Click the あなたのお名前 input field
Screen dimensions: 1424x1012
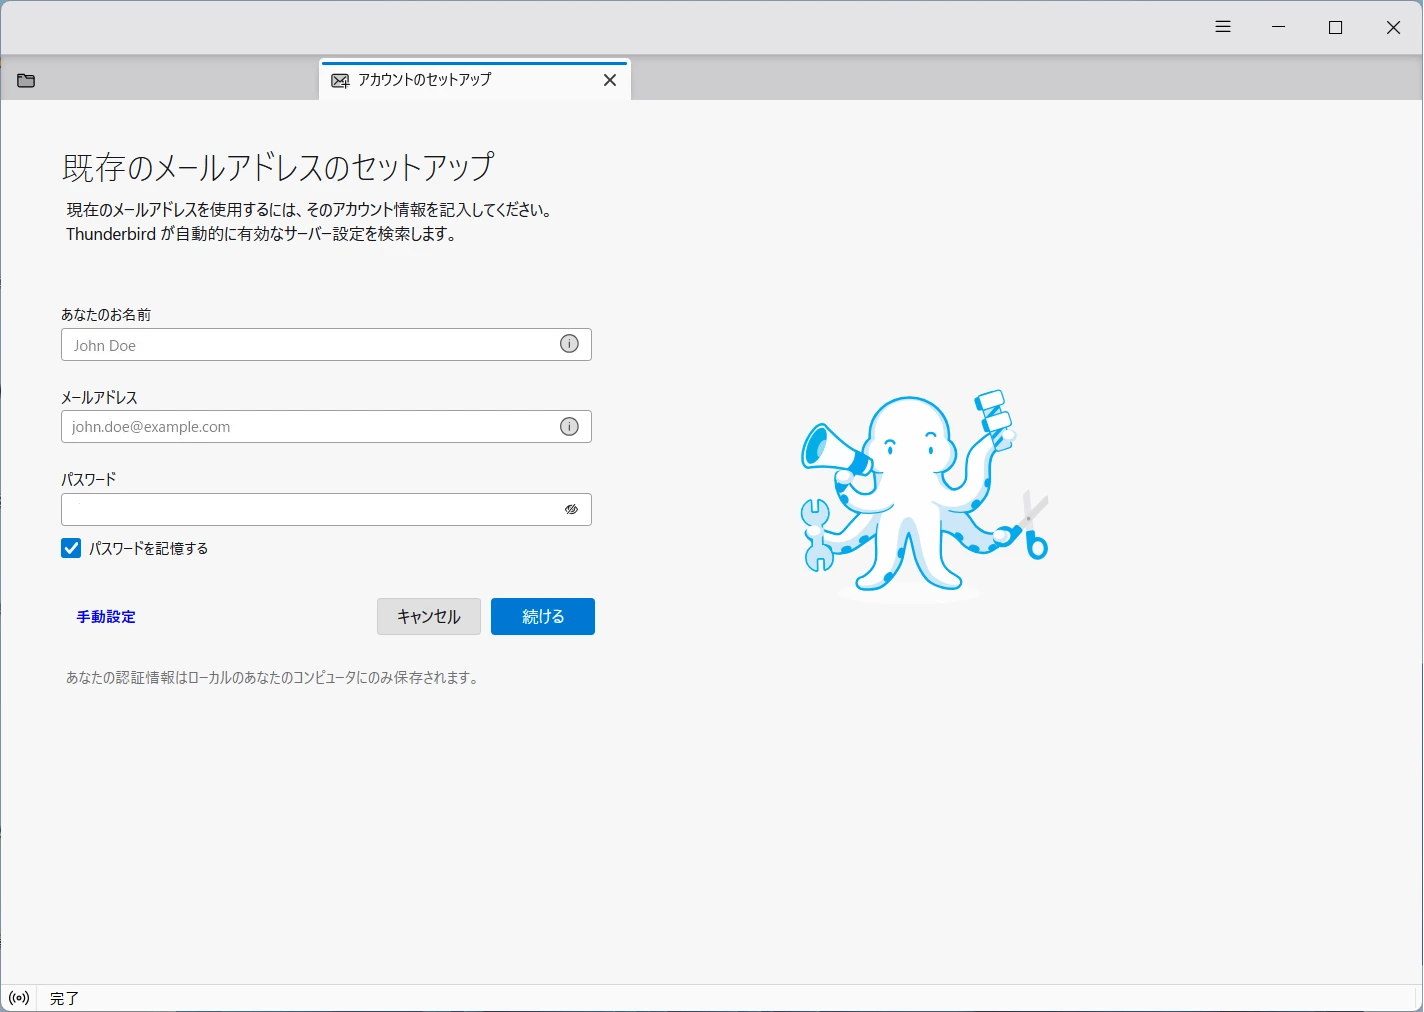tap(300, 344)
